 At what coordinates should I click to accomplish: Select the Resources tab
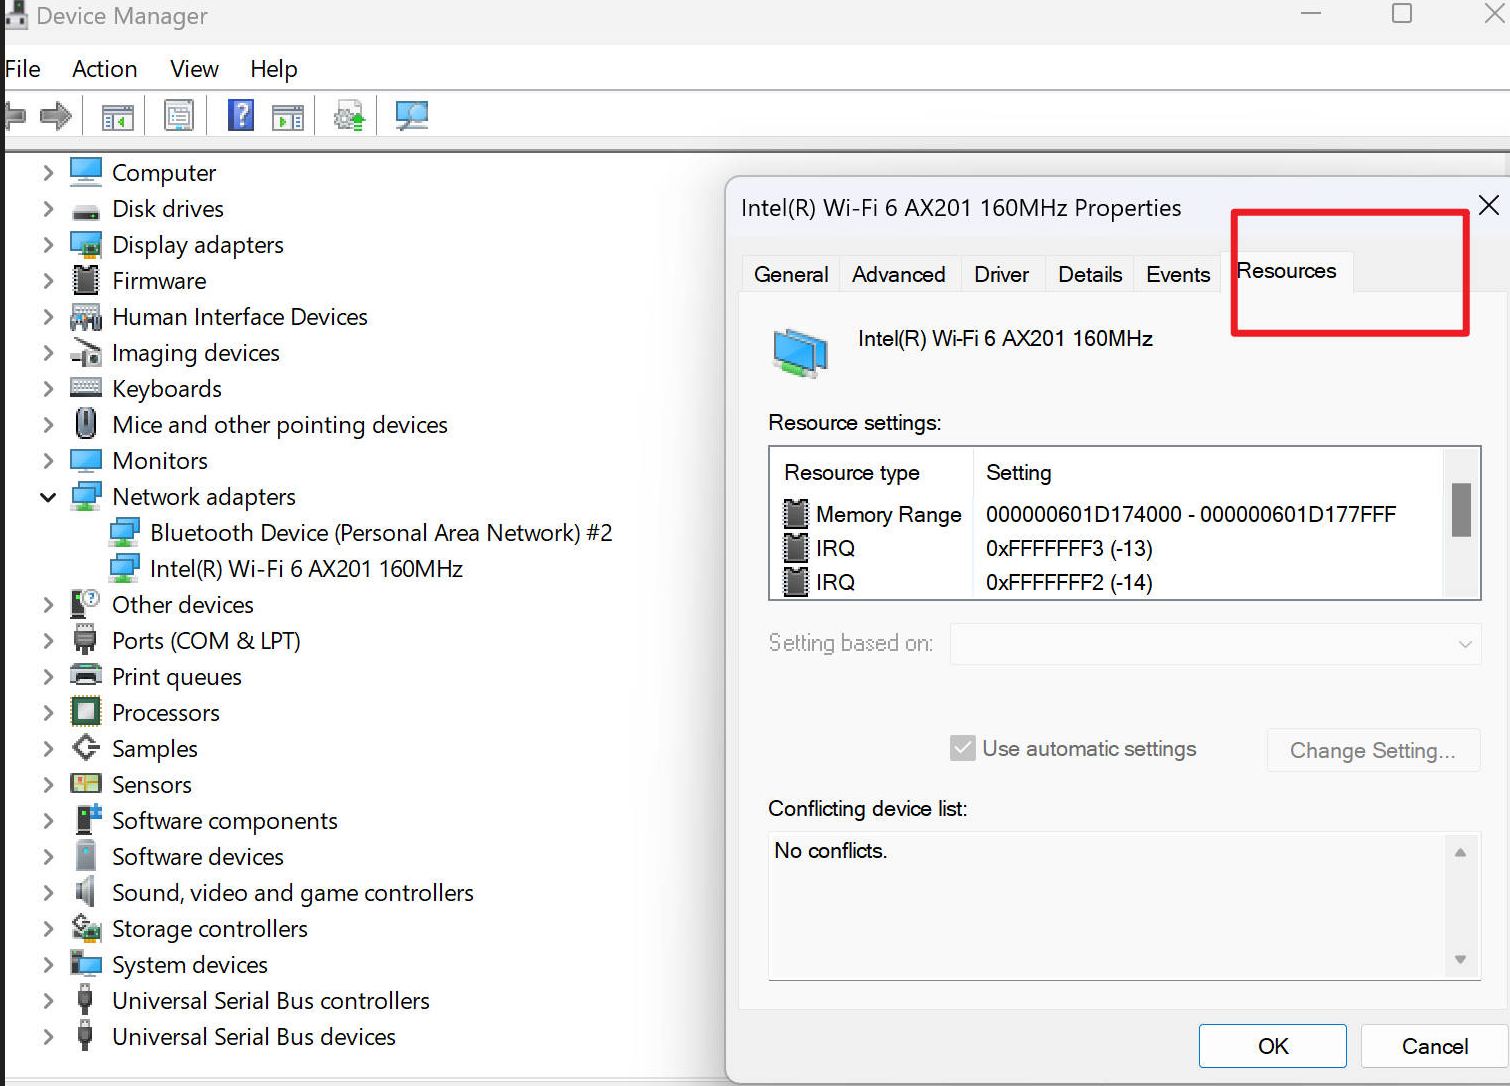point(1287,271)
